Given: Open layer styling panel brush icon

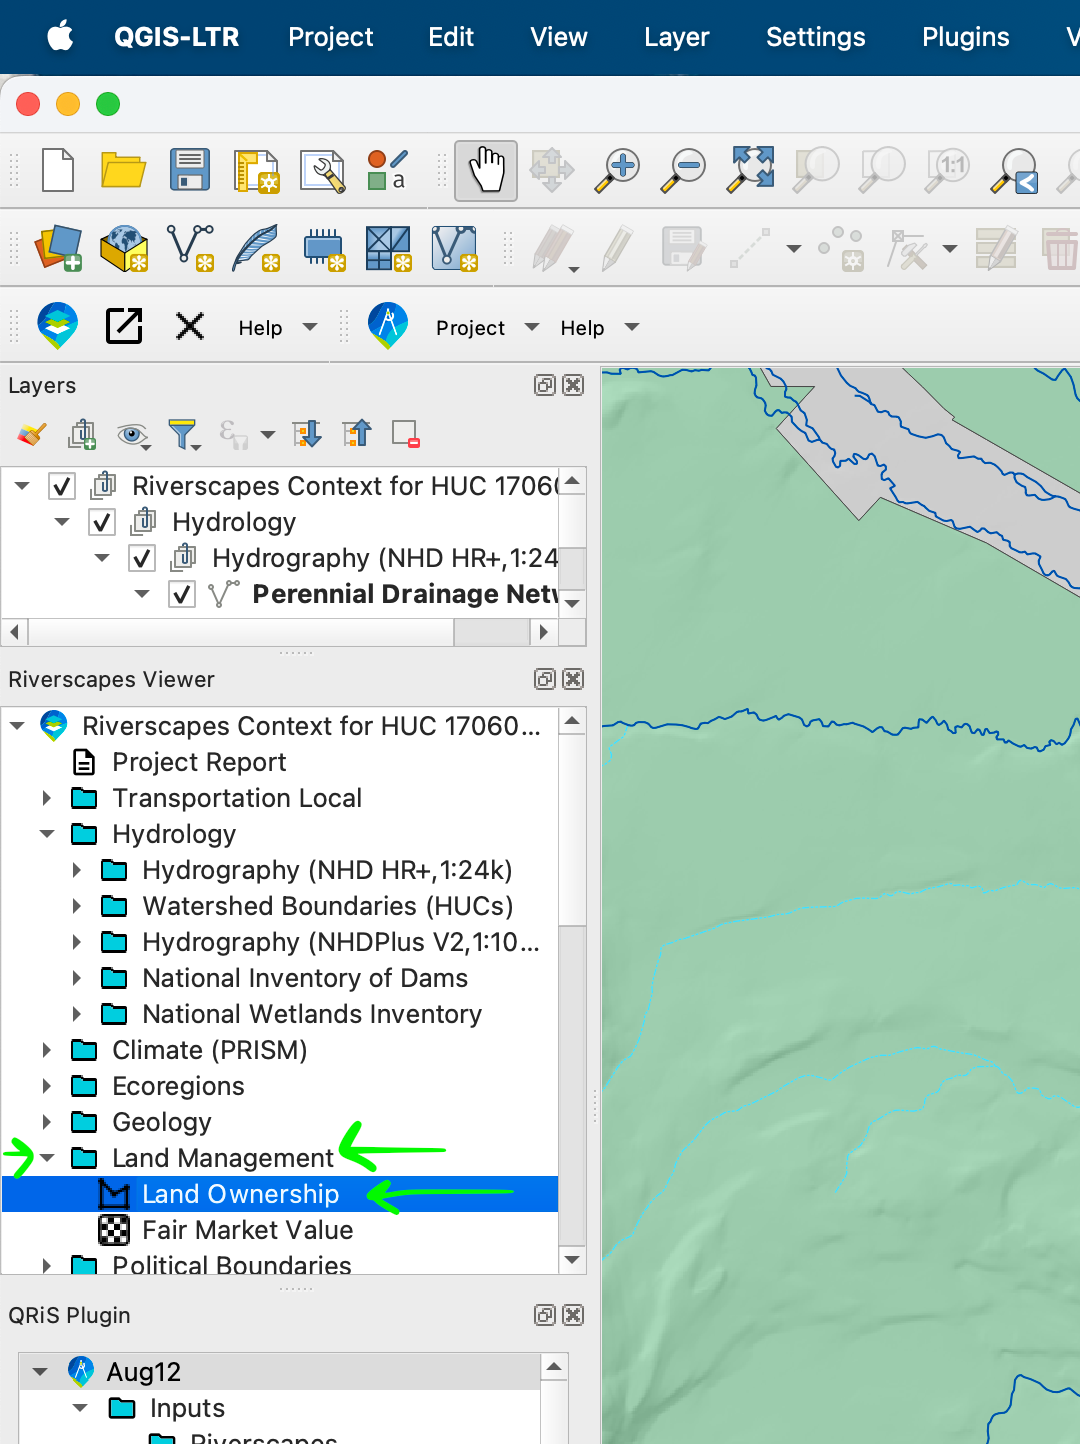Looking at the screenshot, I should pyautogui.click(x=32, y=434).
